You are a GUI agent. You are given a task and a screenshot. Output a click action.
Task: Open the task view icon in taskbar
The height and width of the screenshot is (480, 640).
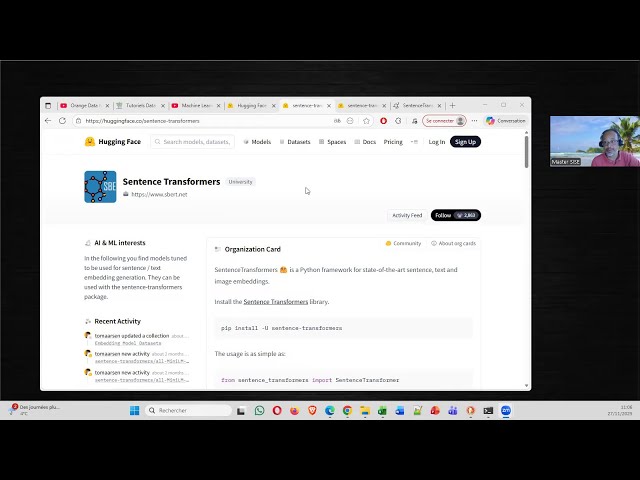point(241,410)
